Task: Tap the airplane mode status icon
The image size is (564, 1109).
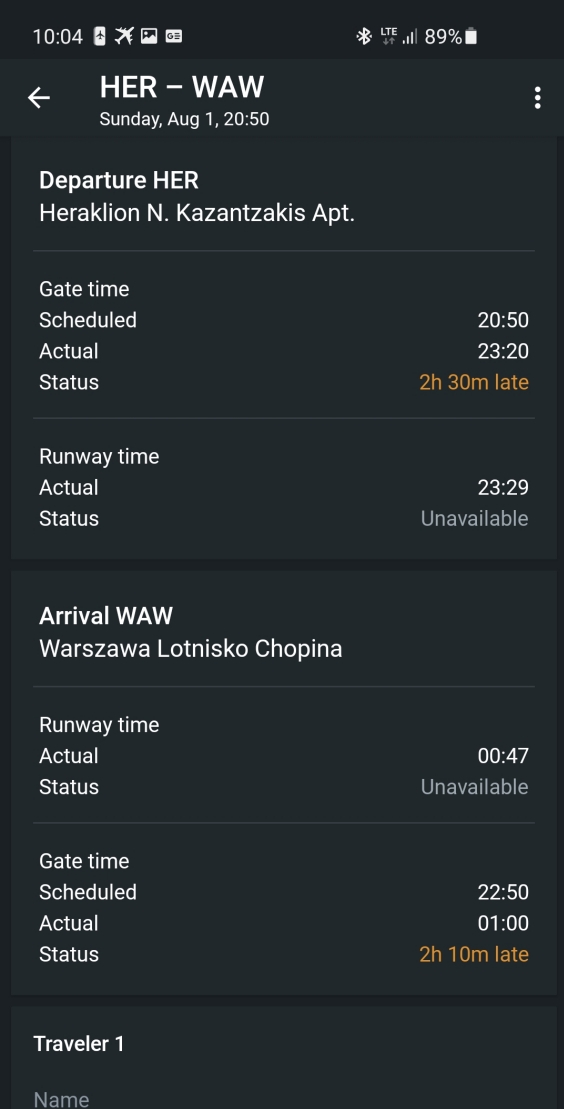Action: [125, 36]
